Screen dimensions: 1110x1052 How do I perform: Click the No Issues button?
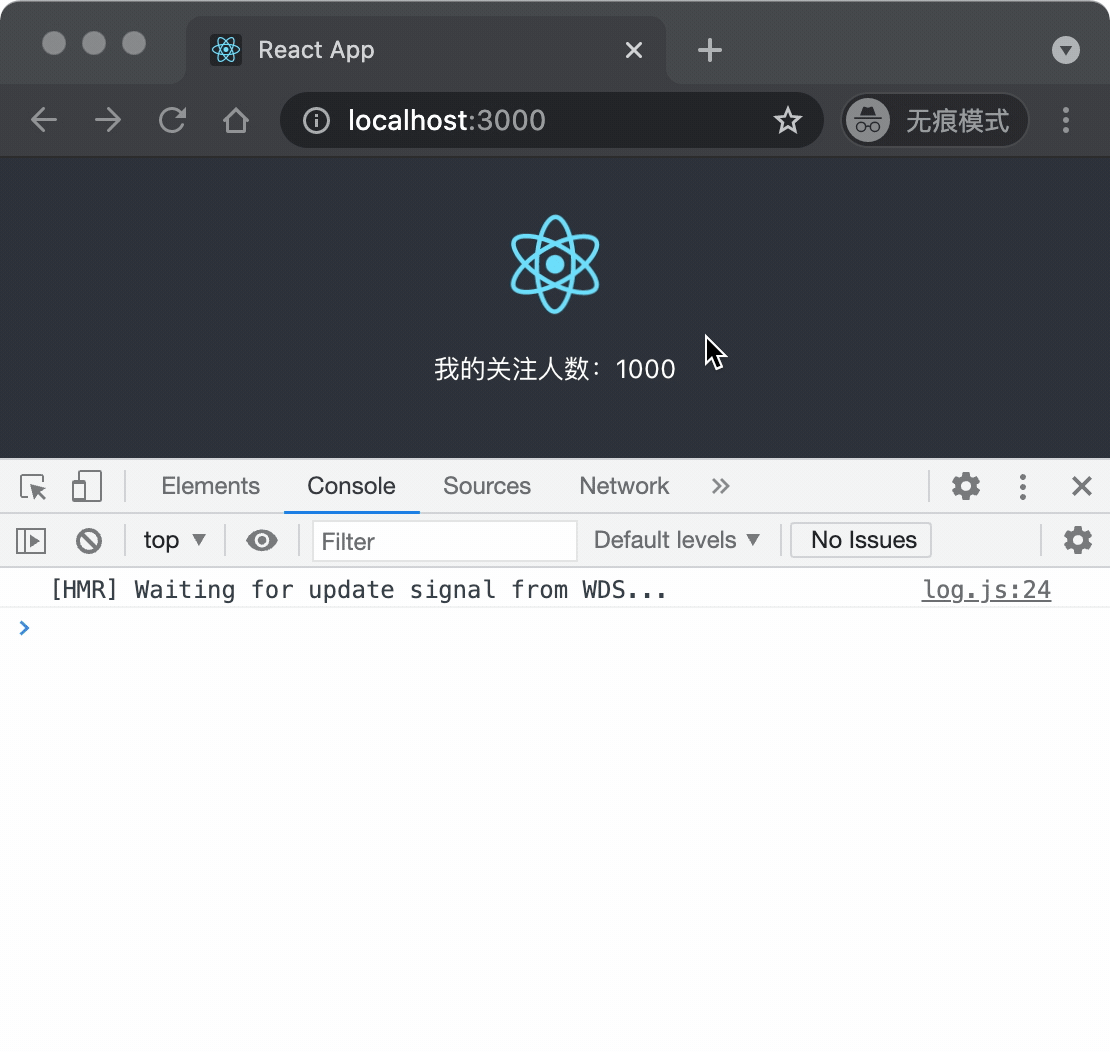[861, 541]
